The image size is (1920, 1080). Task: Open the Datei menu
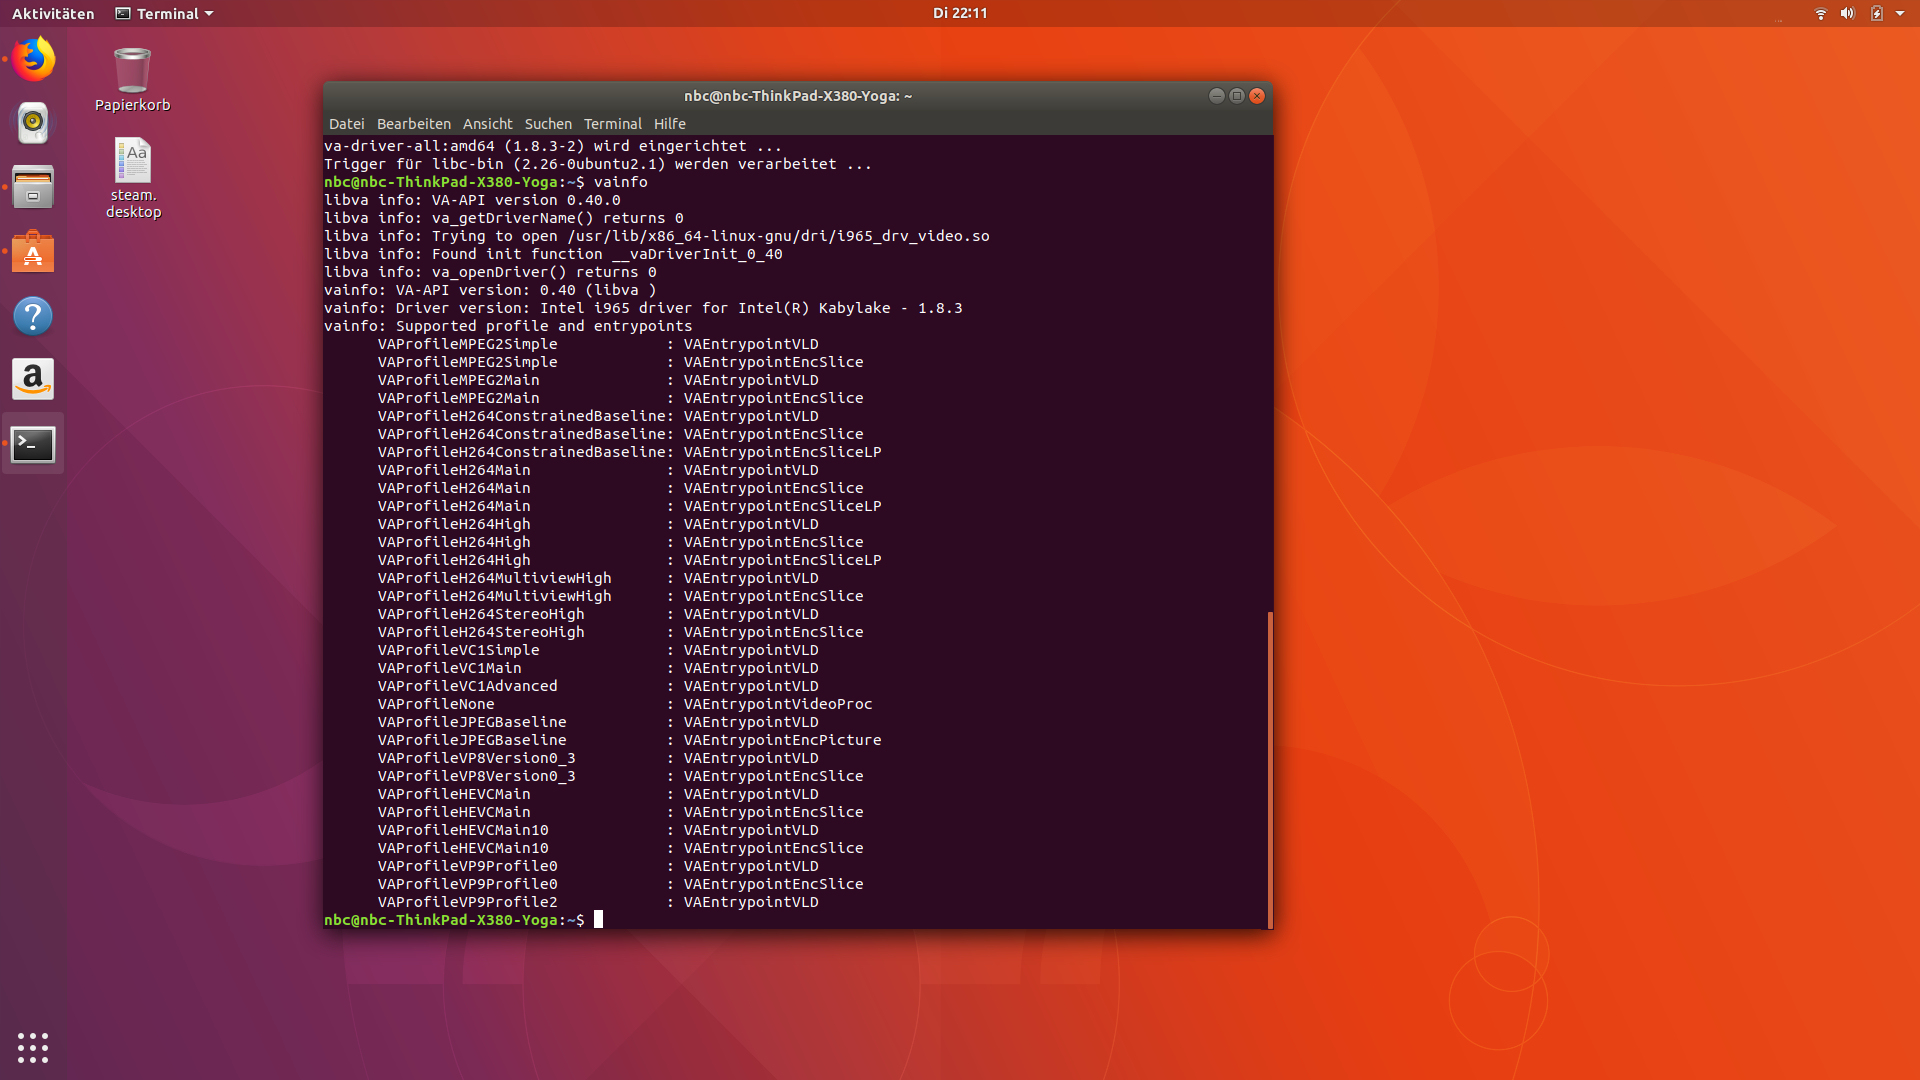[346, 124]
